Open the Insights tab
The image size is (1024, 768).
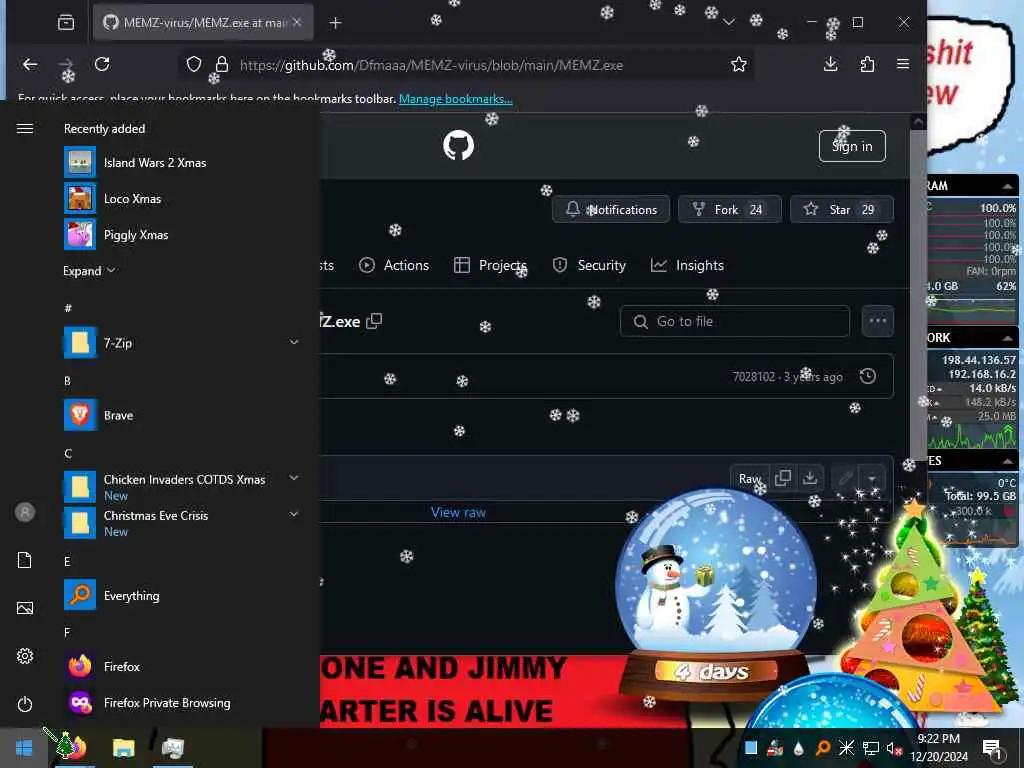click(688, 265)
